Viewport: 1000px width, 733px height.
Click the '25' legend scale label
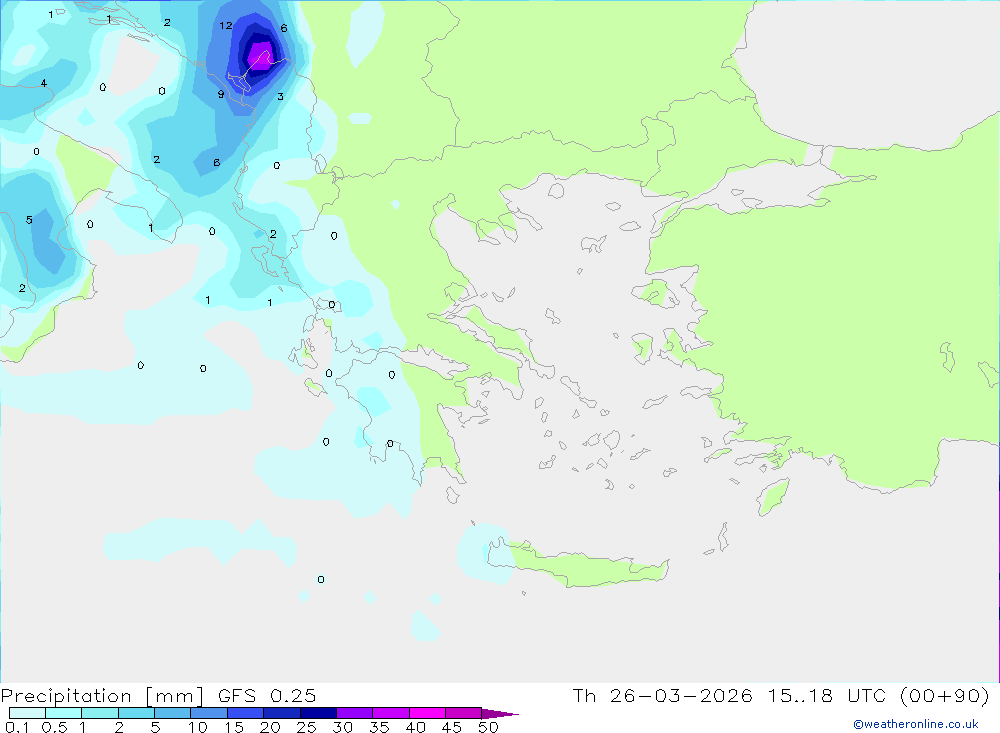(x=306, y=727)
